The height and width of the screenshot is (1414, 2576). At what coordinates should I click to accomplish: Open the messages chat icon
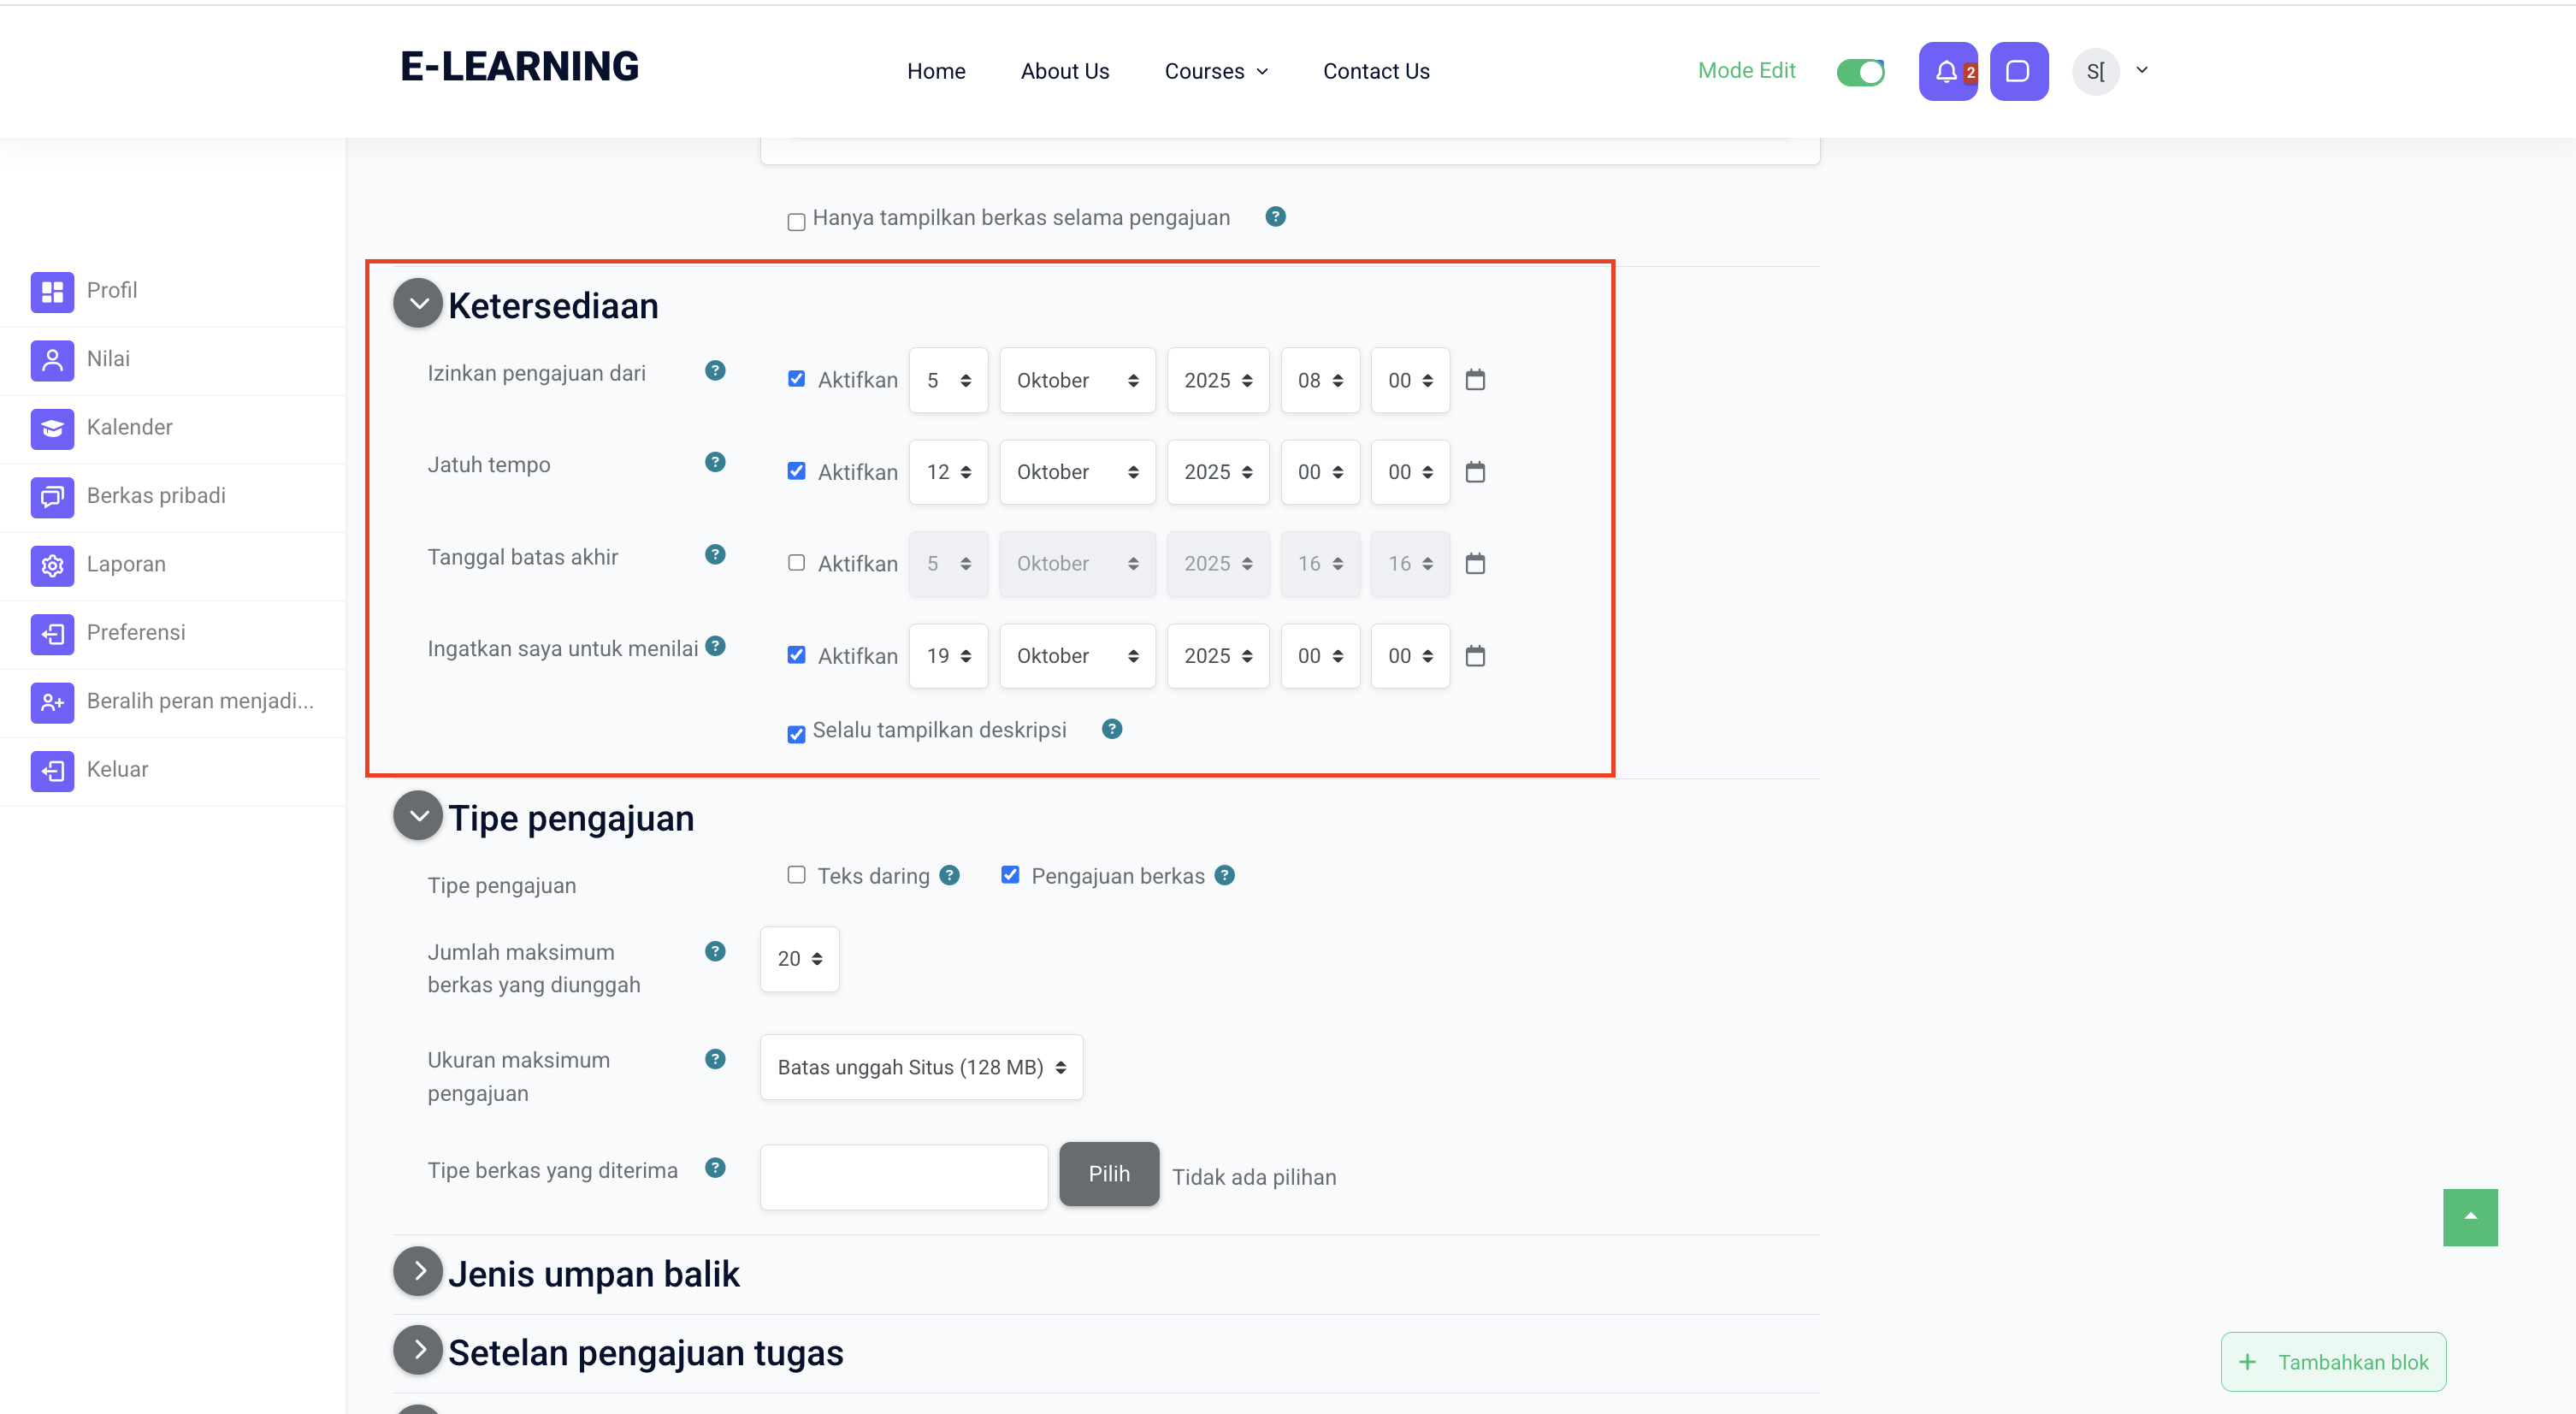coord(2018,71)
